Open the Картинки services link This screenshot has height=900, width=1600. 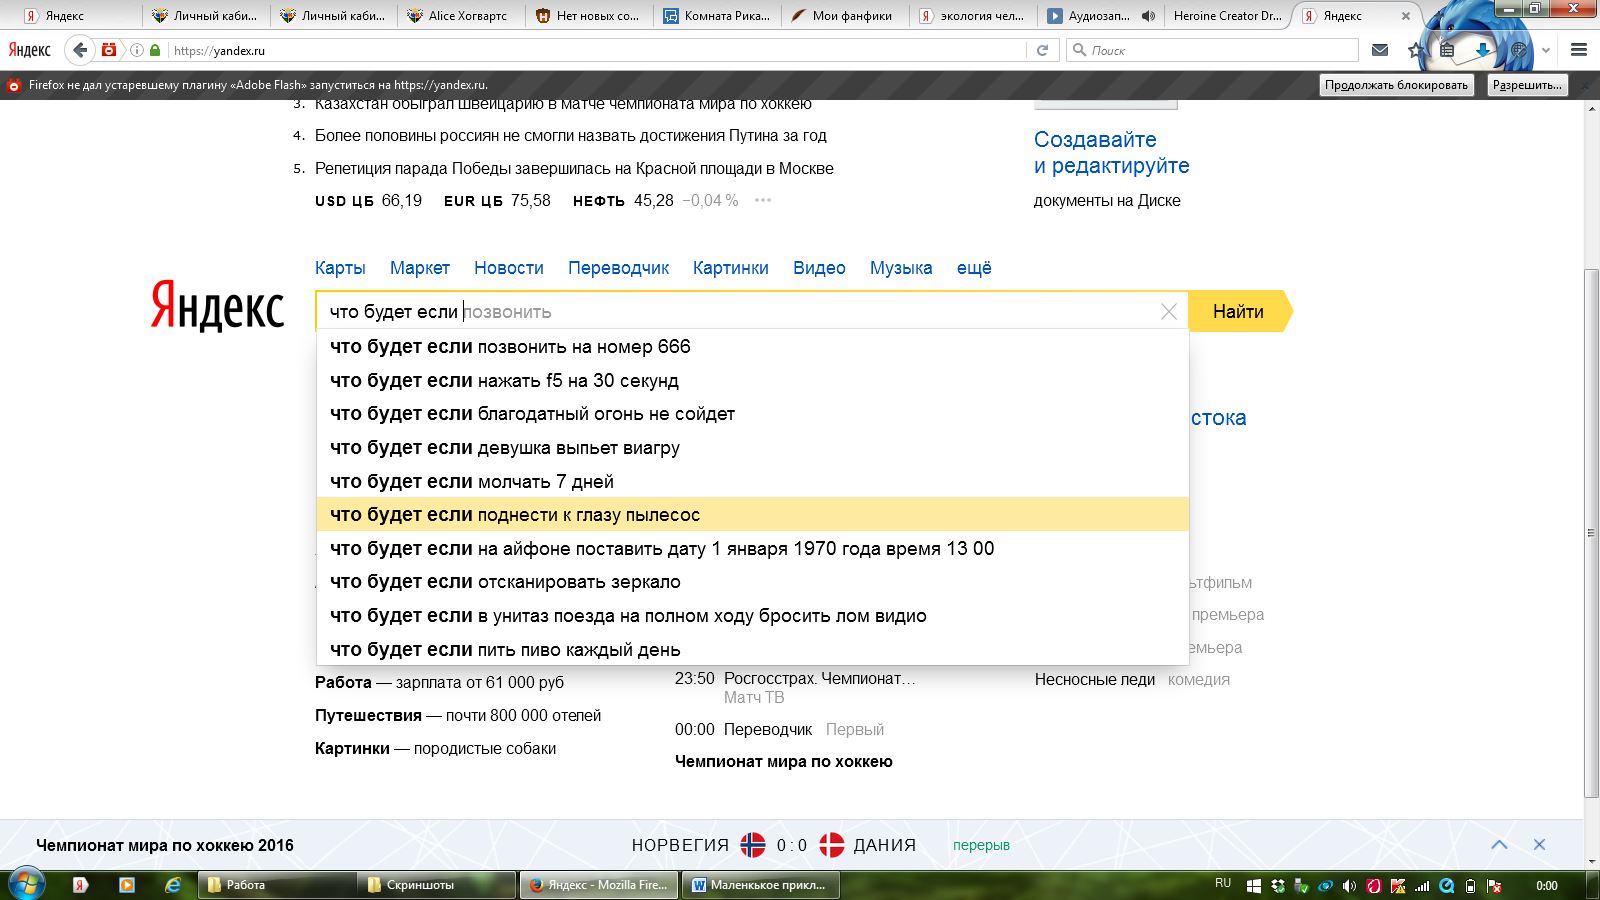click(x=731, y=268)
